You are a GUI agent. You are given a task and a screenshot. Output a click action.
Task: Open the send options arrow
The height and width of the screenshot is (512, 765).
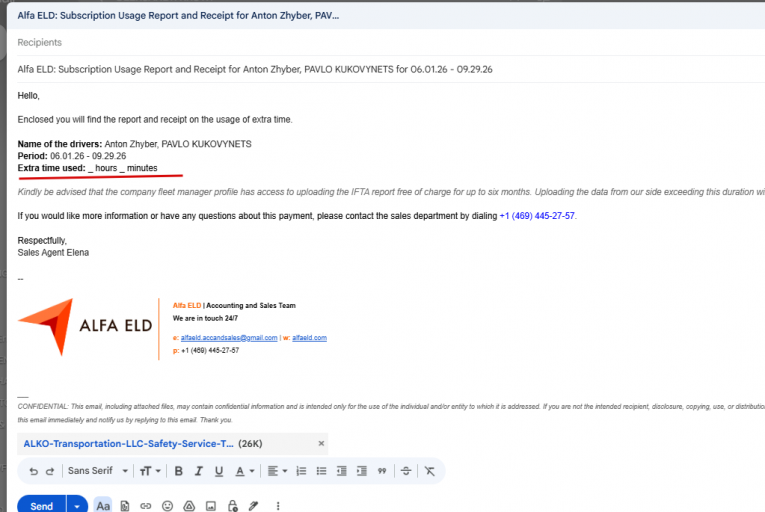(77, 506)
